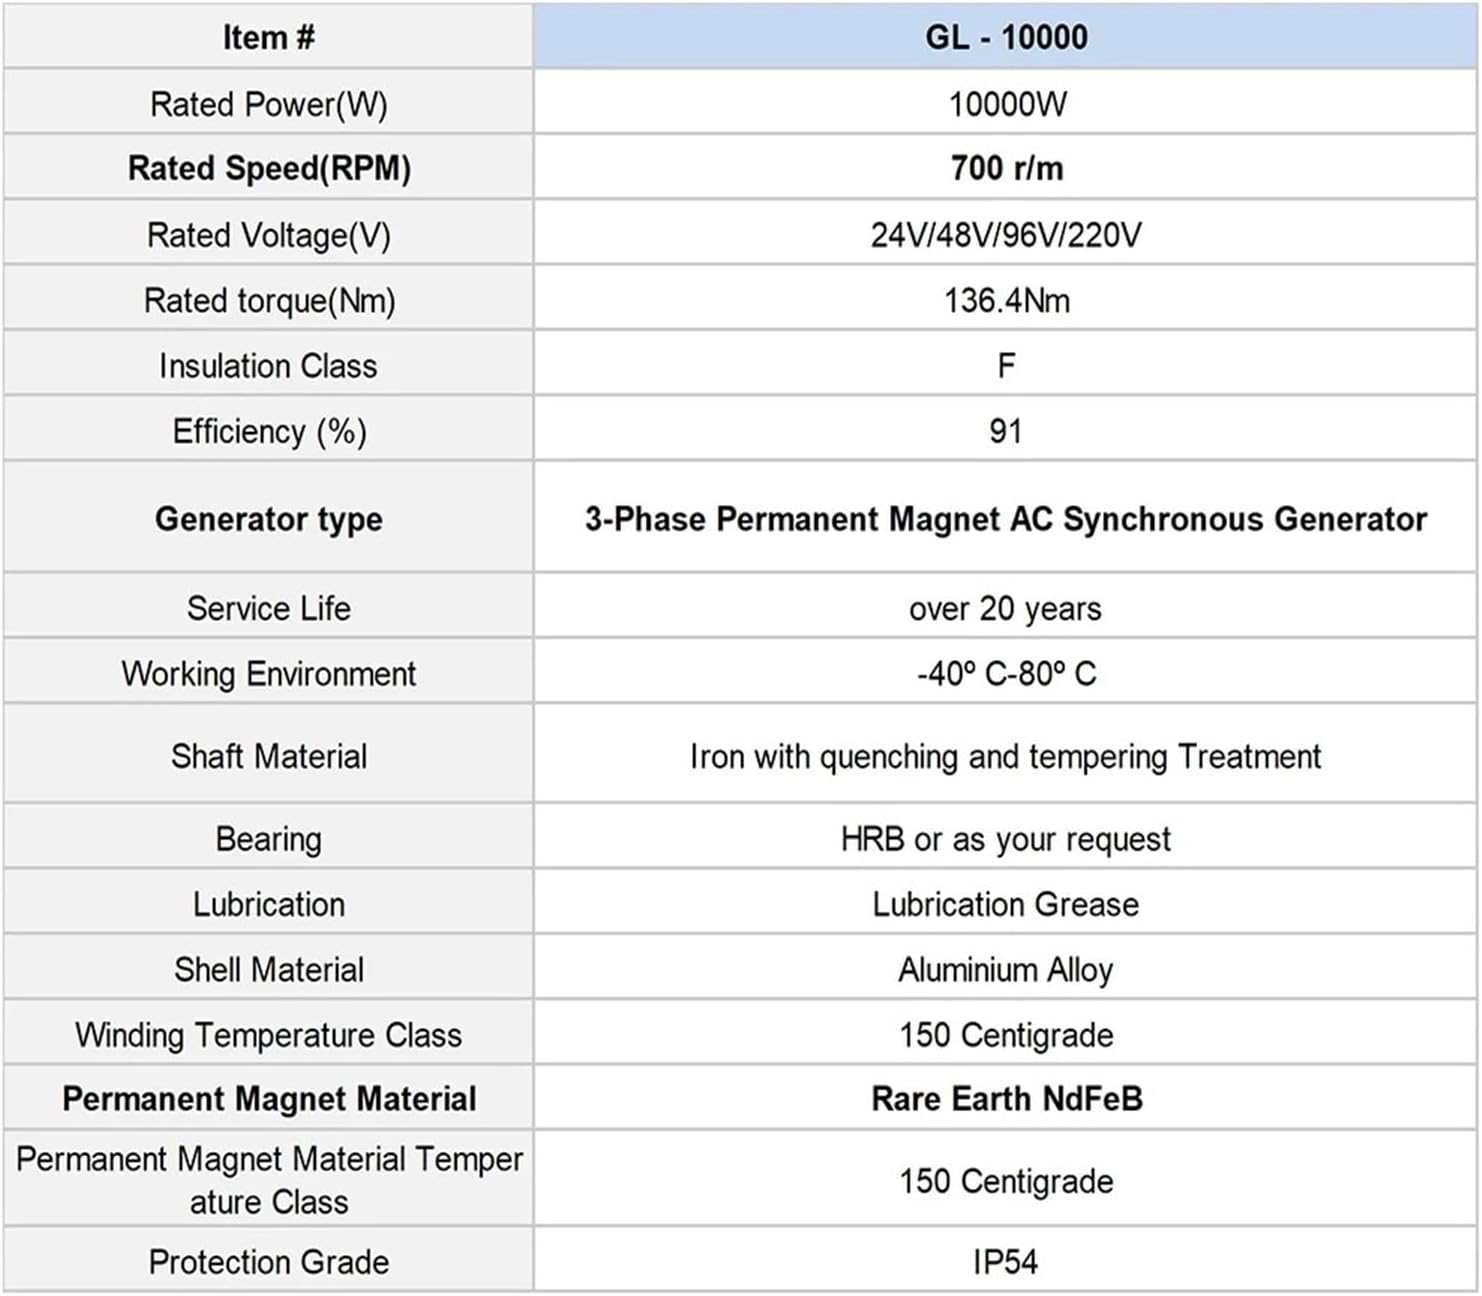
Task: Click the 'Item #' header cell
Action: [268, 38]
